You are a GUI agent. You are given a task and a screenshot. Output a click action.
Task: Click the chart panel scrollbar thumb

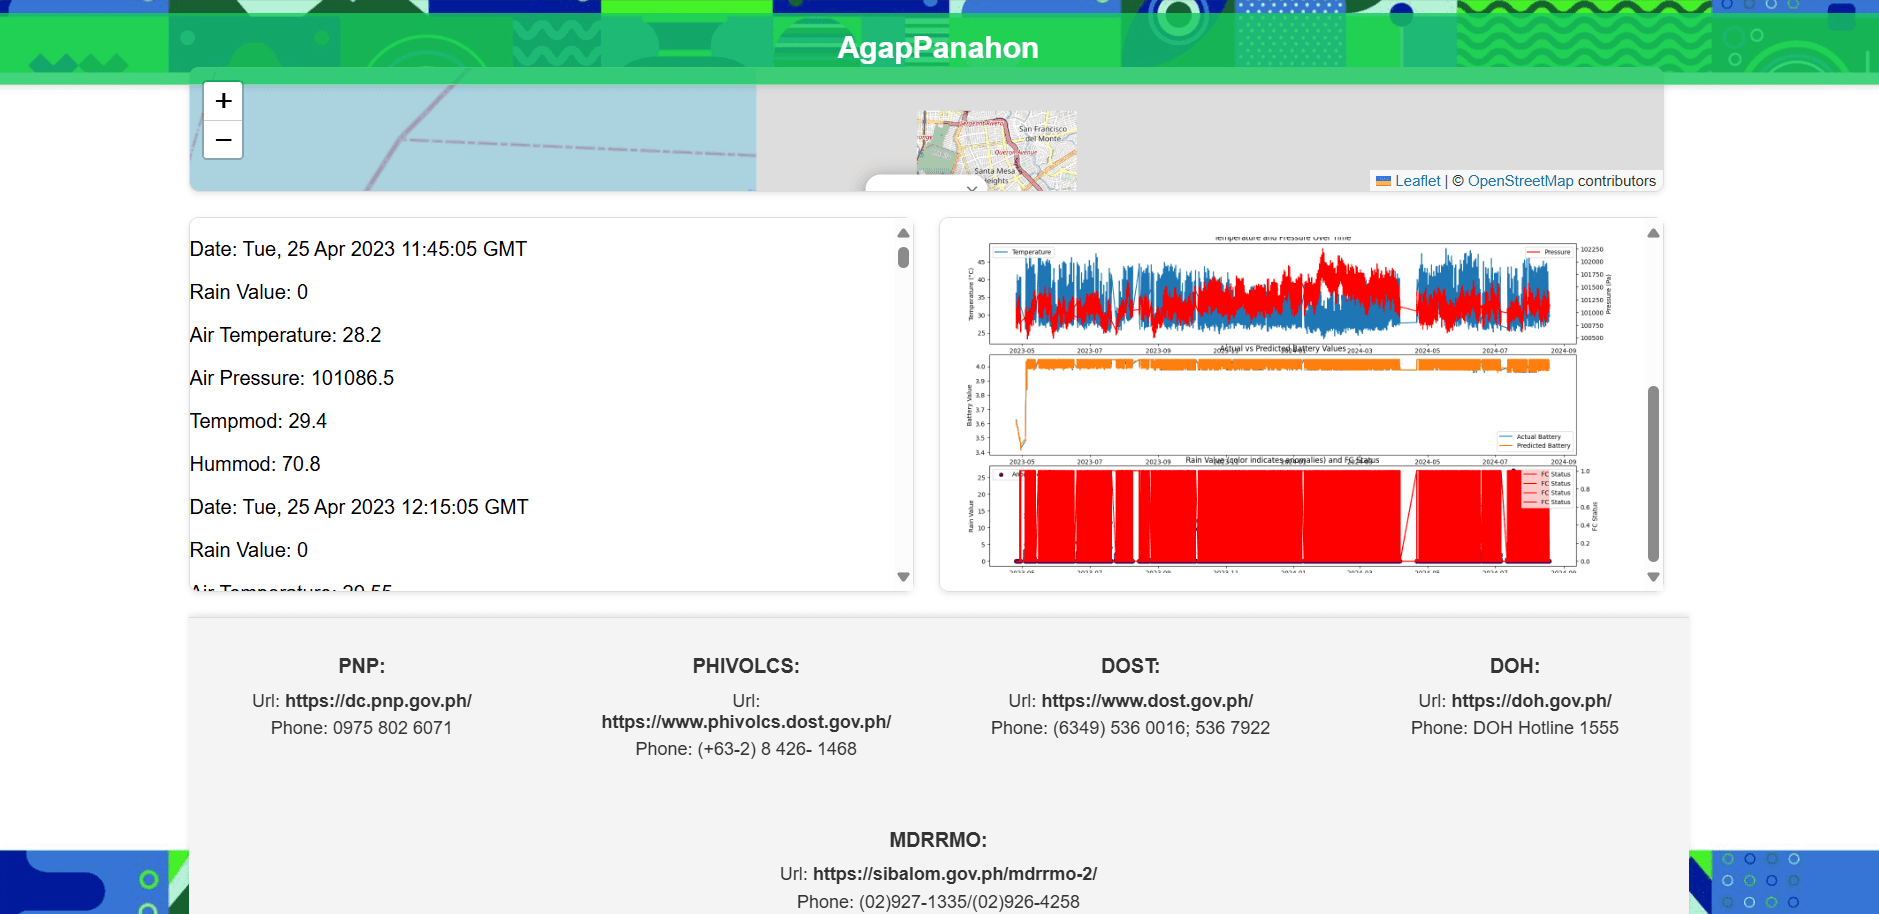coord(1653,473)
